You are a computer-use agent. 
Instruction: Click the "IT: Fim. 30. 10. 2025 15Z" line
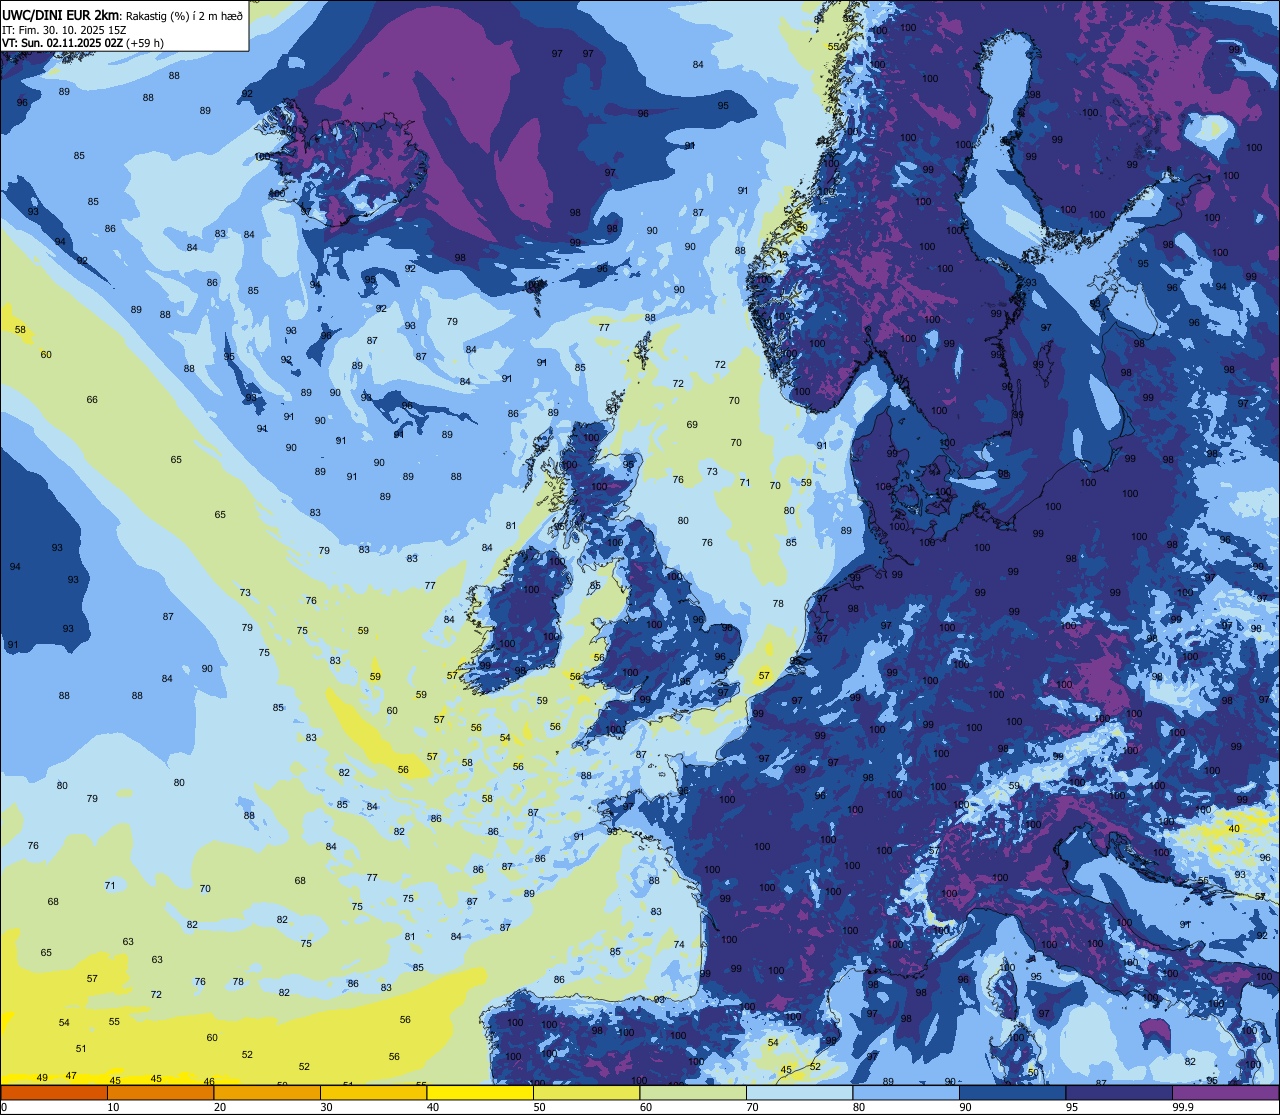coord(64,30)
